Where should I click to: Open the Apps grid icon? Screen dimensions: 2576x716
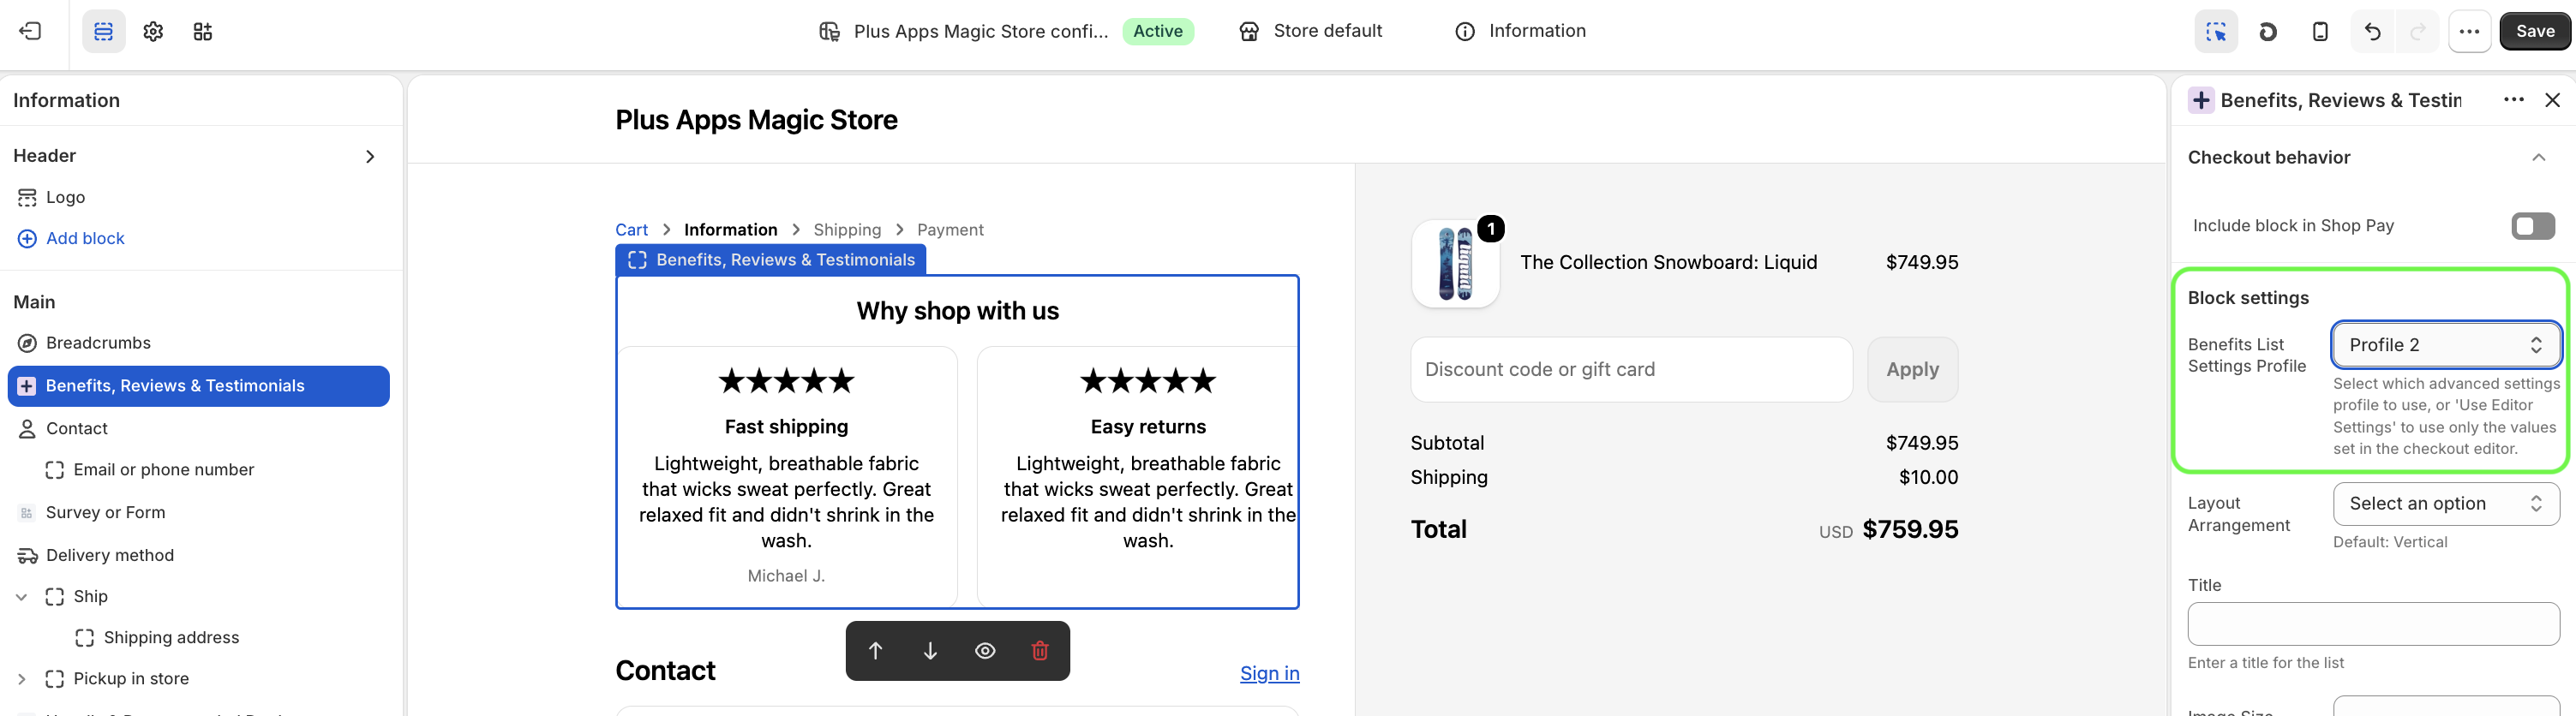[202, 31]
